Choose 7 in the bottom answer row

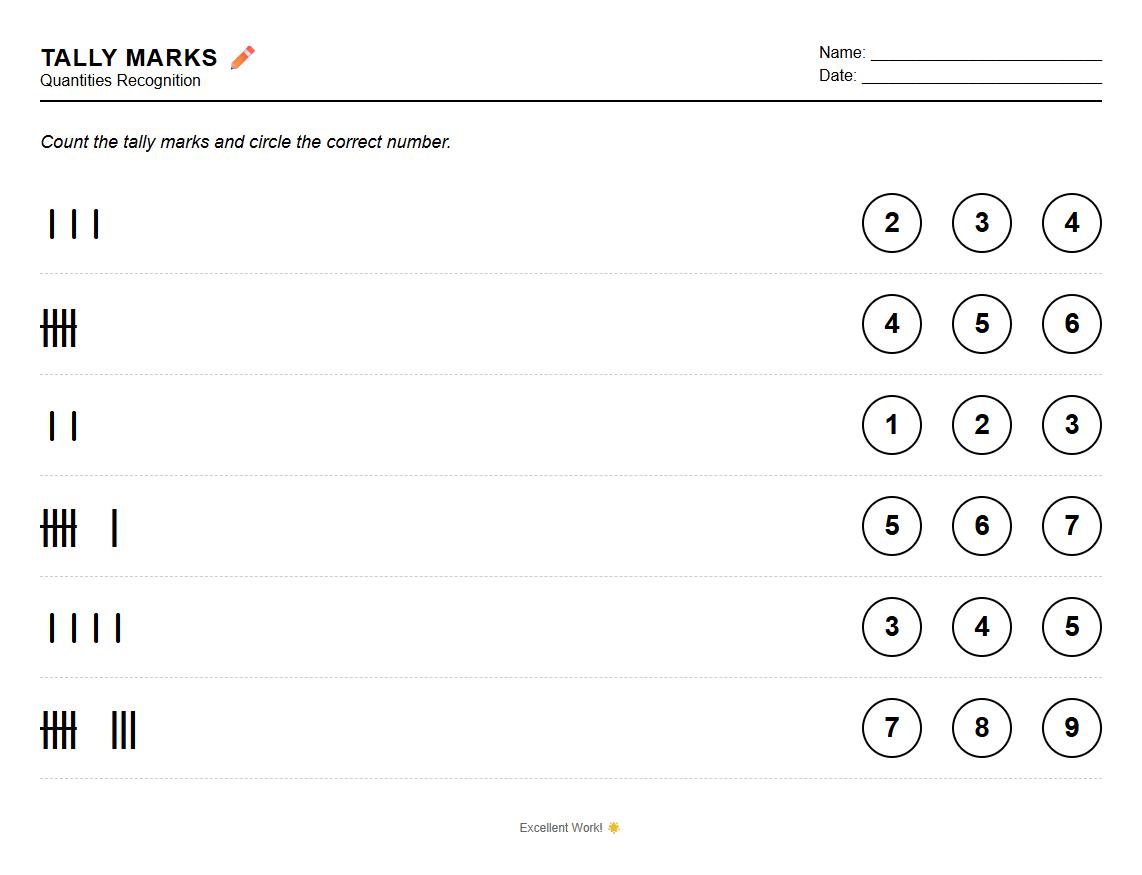pos(892,728)
